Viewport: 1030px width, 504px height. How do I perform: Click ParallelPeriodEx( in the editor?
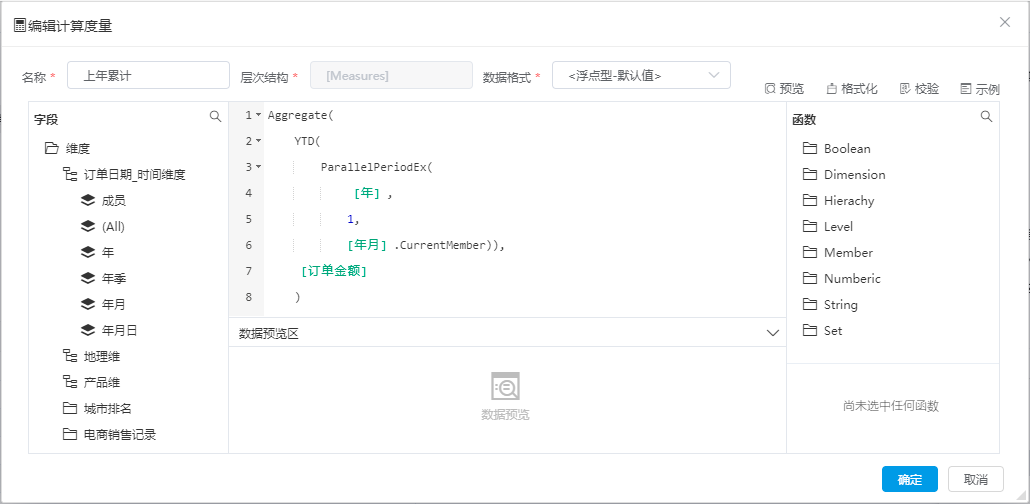[x=376, y=167]
